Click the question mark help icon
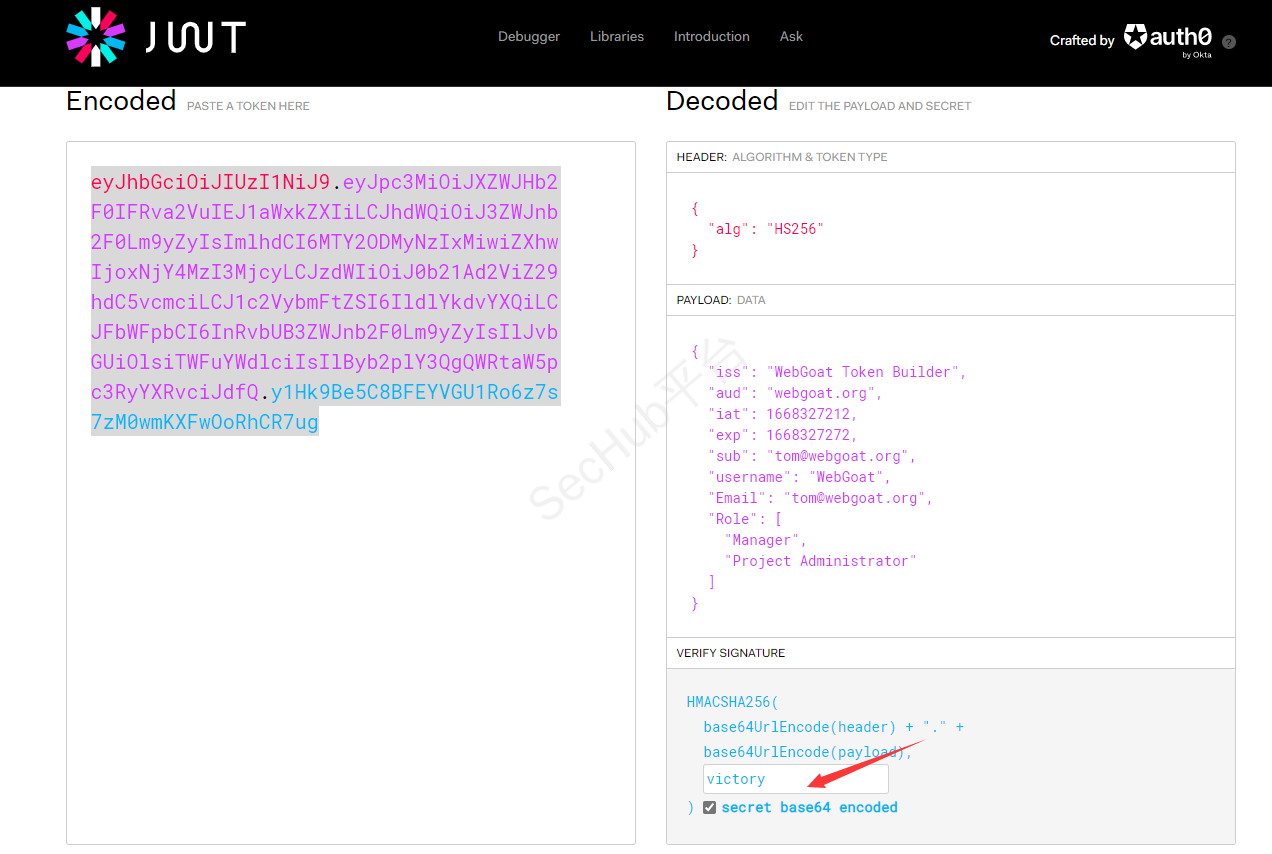 tap(1229, 42)
